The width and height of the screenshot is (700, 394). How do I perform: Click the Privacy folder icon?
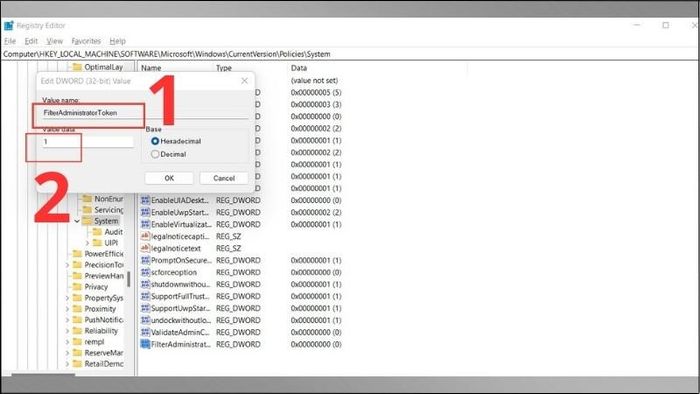[77, 286]
